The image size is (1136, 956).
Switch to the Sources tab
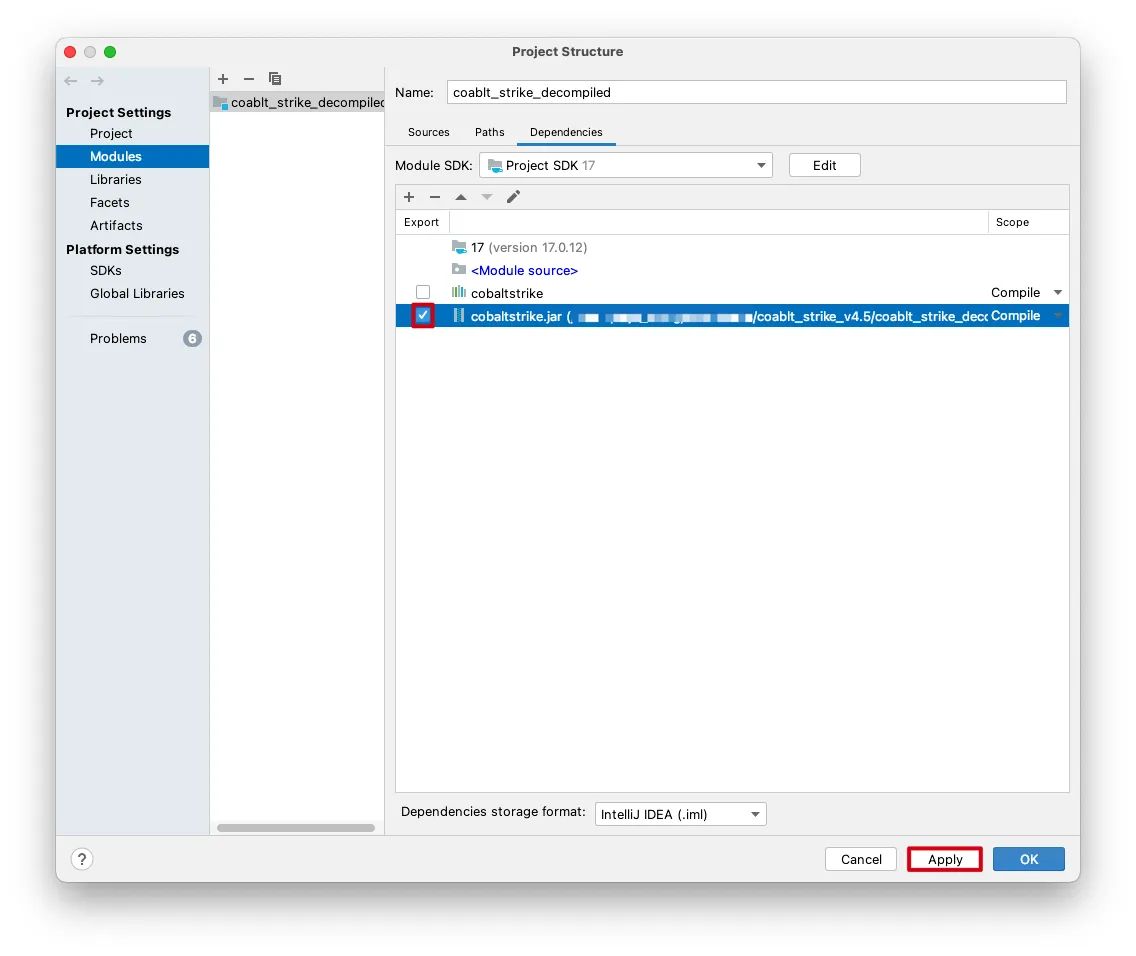[429, 132]
